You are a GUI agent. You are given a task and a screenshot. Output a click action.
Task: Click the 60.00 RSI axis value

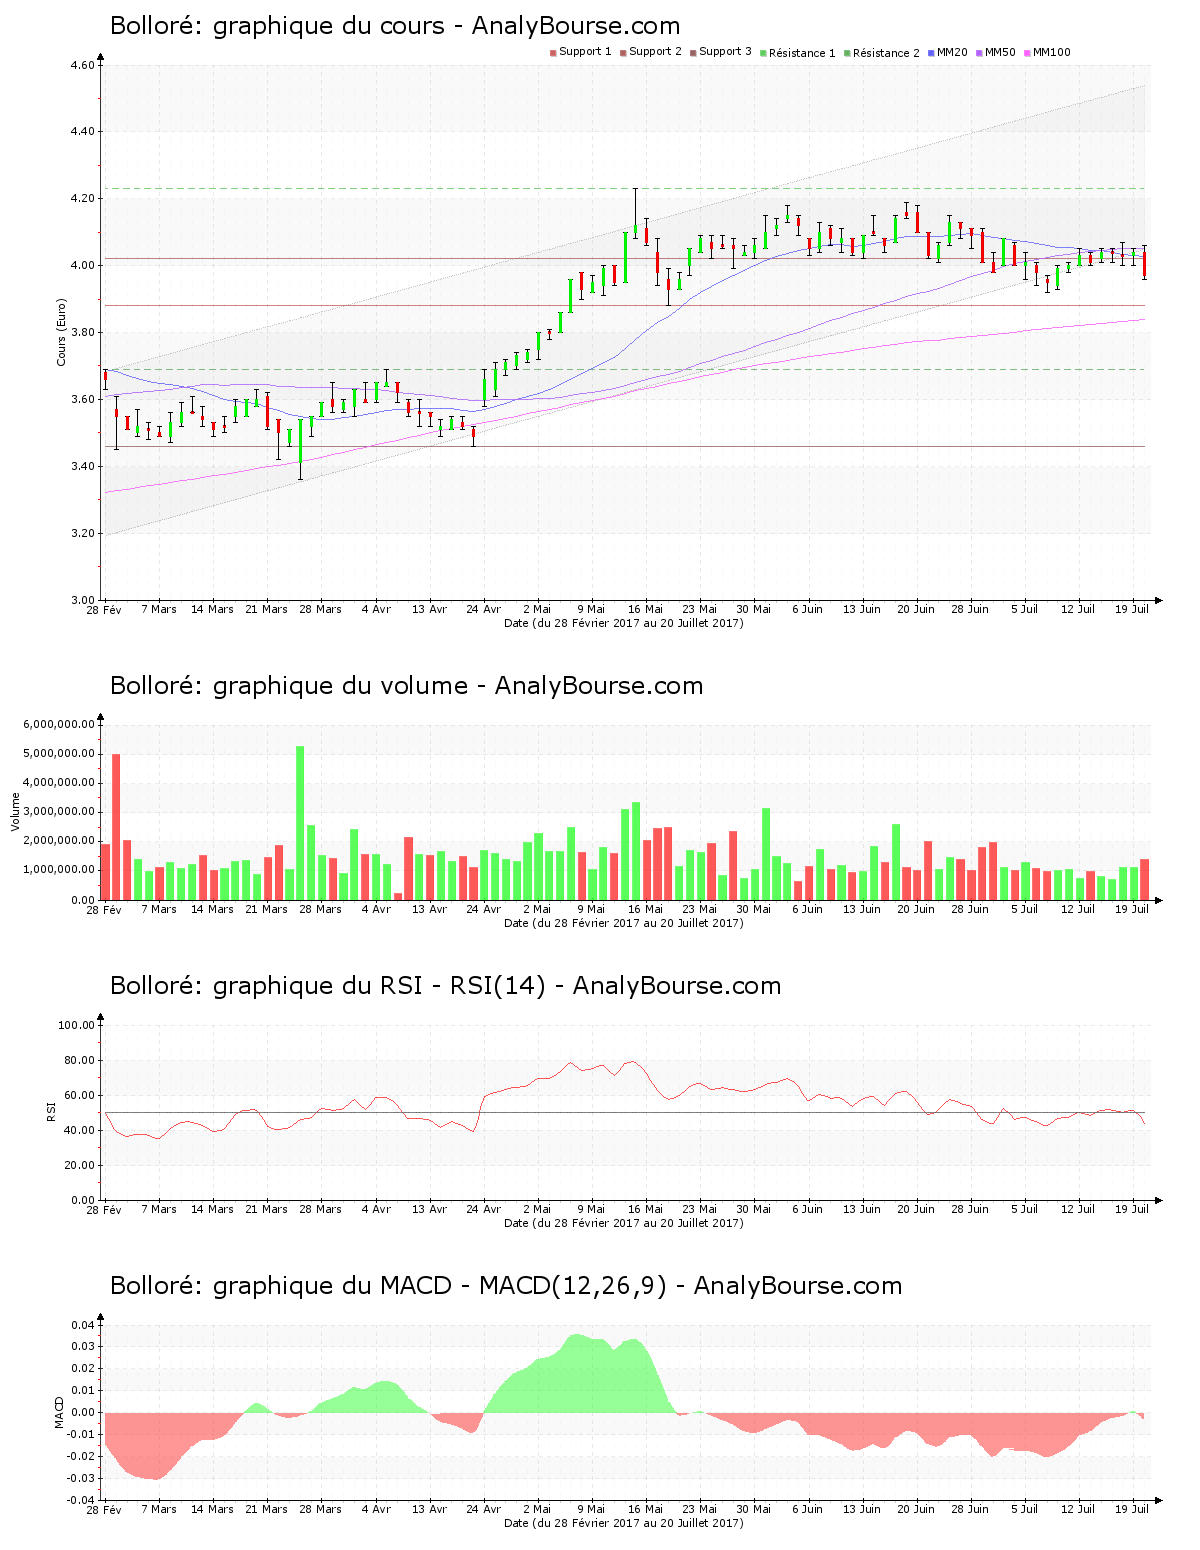pyautogui.click(x=80, y=1096)
